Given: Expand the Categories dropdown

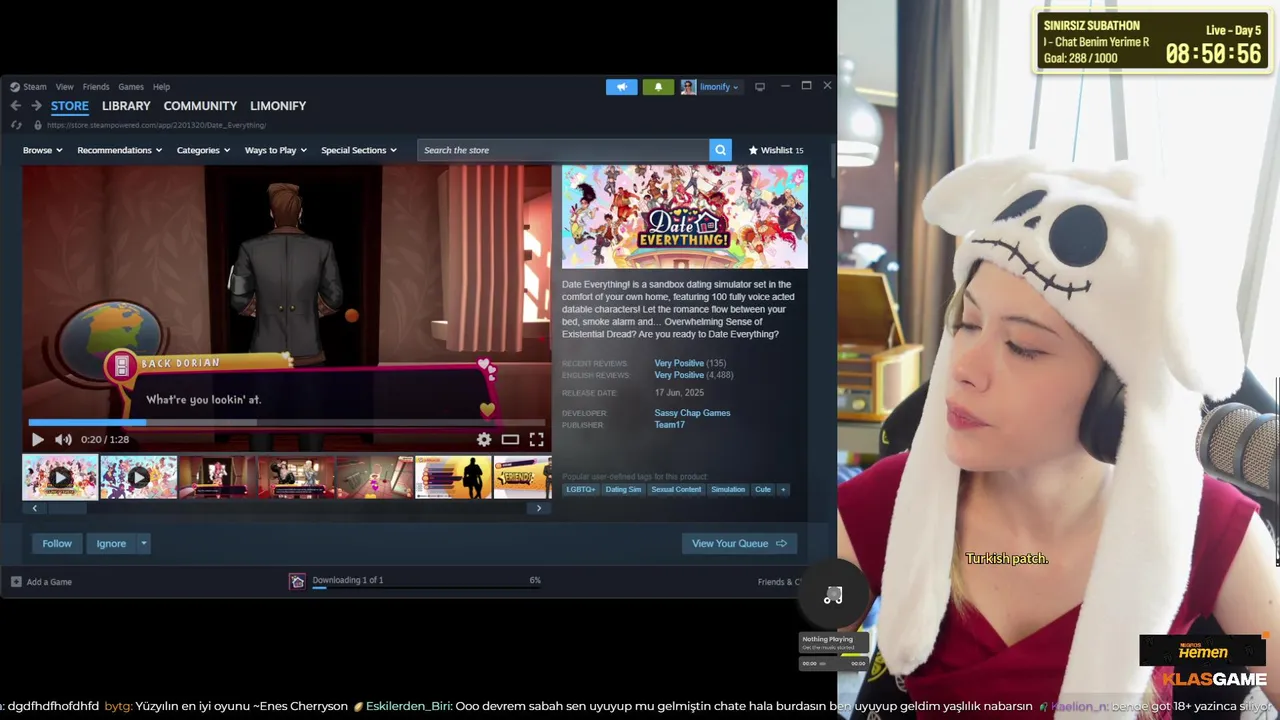Looking at the screenshot, I should (203, 150).
